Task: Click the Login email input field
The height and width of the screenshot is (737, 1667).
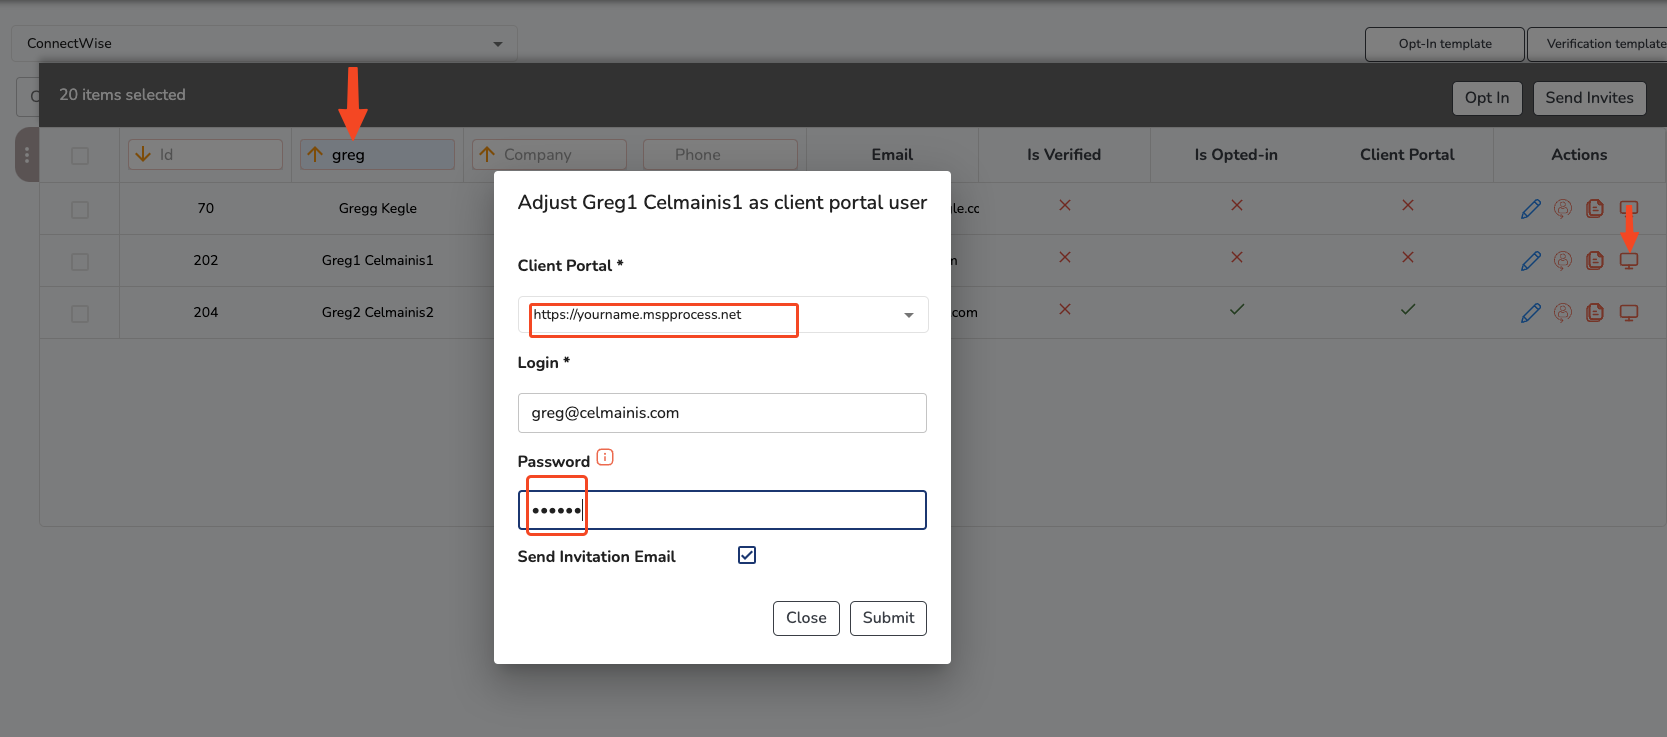Action: (722, 413)
